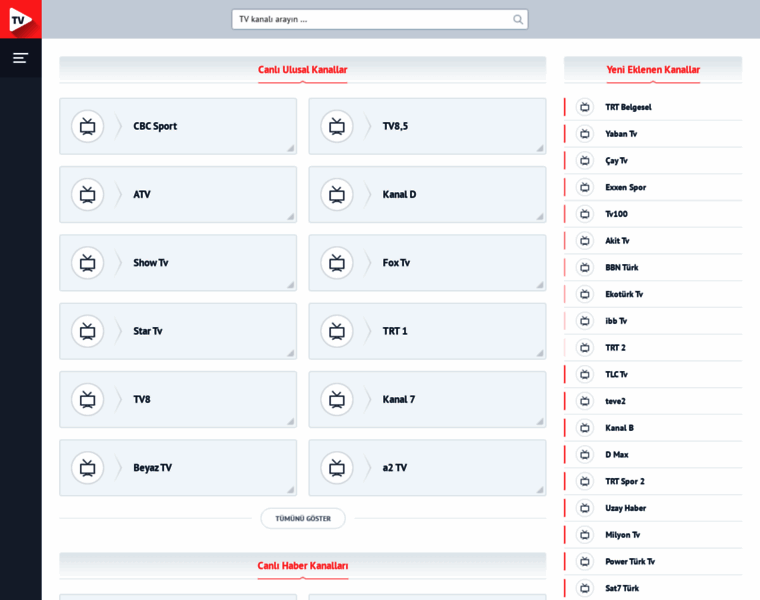Click the TÜMÜNÜ GÖSTER button
760x600 pixels.
pos(303,519)
